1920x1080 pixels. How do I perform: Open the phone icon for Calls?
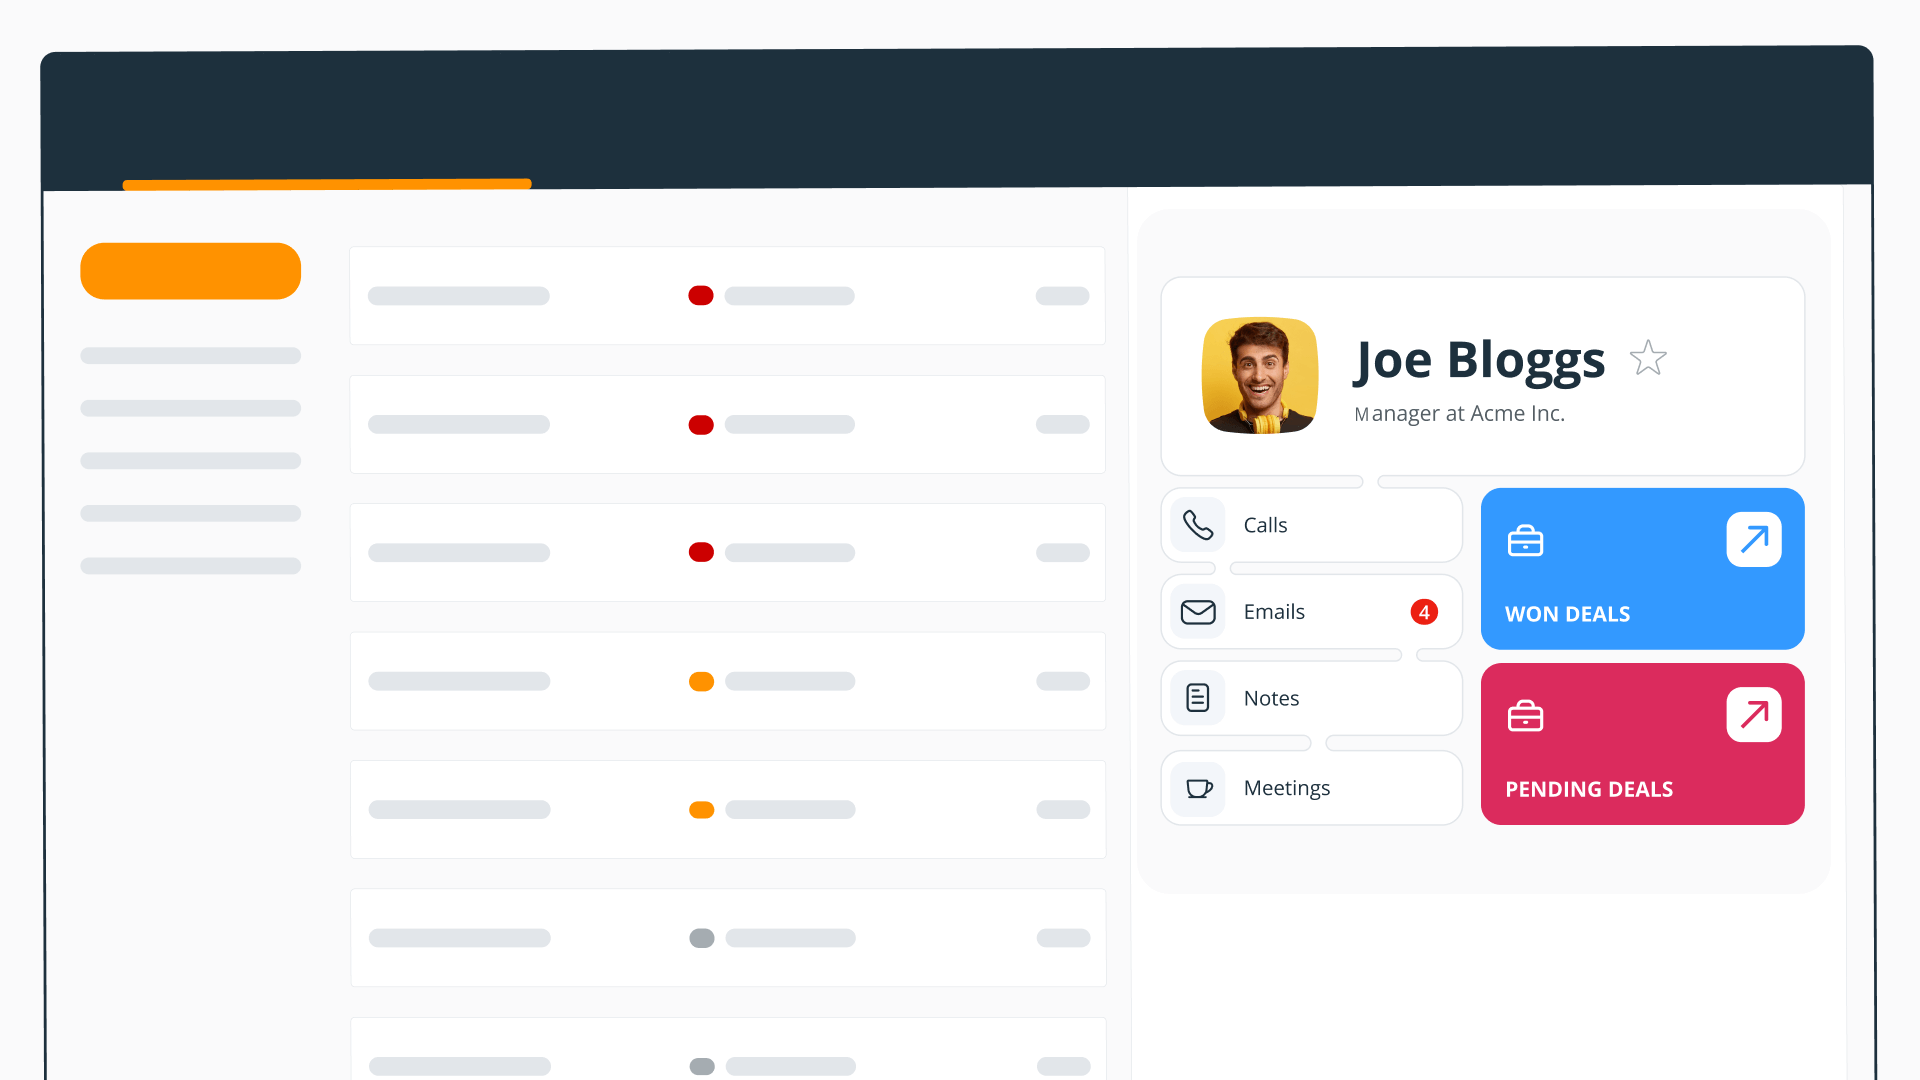1198,525
